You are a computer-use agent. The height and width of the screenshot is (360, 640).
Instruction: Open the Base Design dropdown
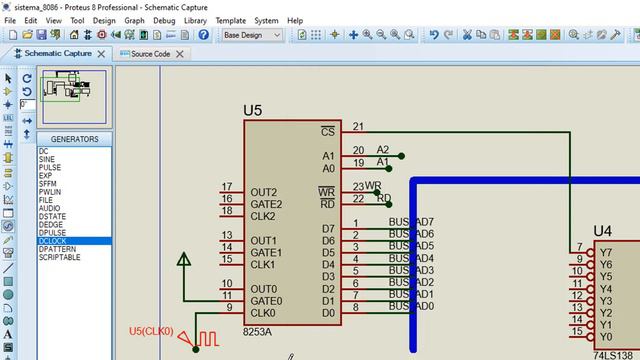click(x=252, y=35)
